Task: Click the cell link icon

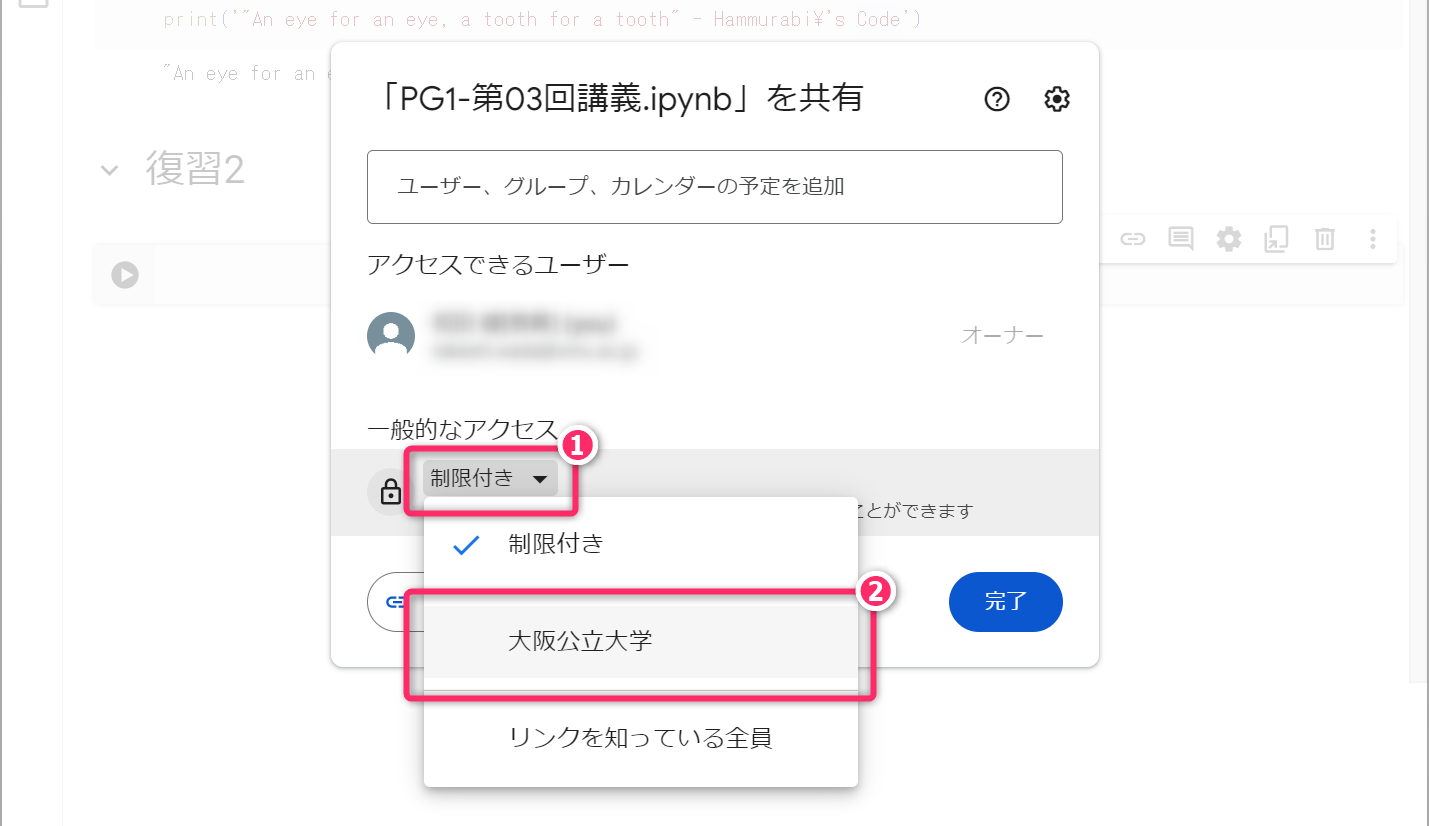Action: [x=1132, y=239]
